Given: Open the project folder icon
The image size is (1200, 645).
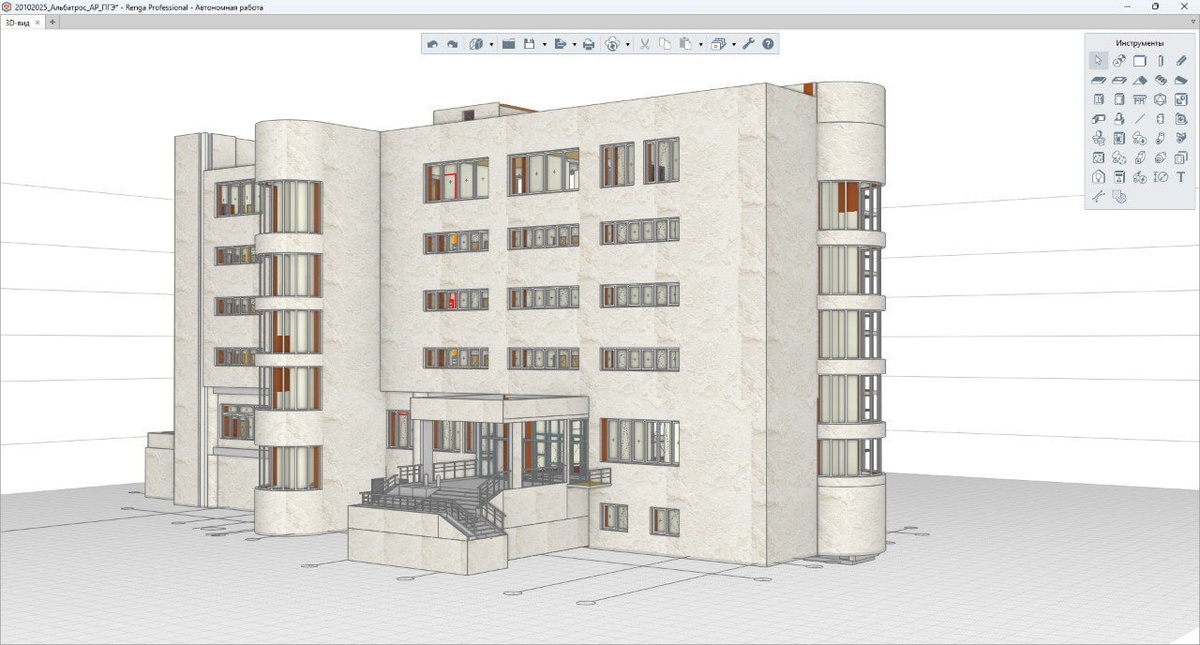Looking at the screenshot, I should tap(508, 44).
